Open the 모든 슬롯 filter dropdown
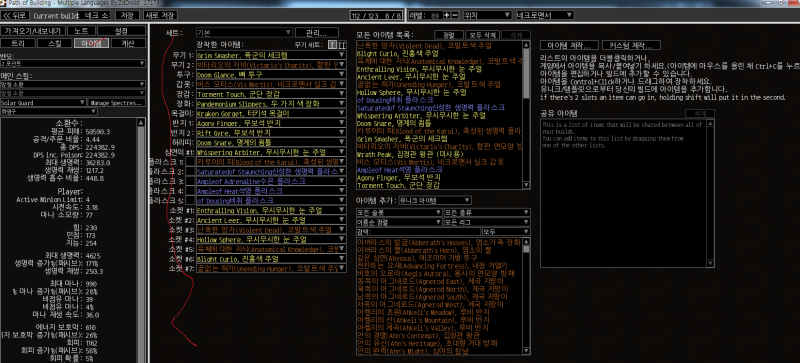Viewport: 800px width, 363px height. tap(399, 212)
